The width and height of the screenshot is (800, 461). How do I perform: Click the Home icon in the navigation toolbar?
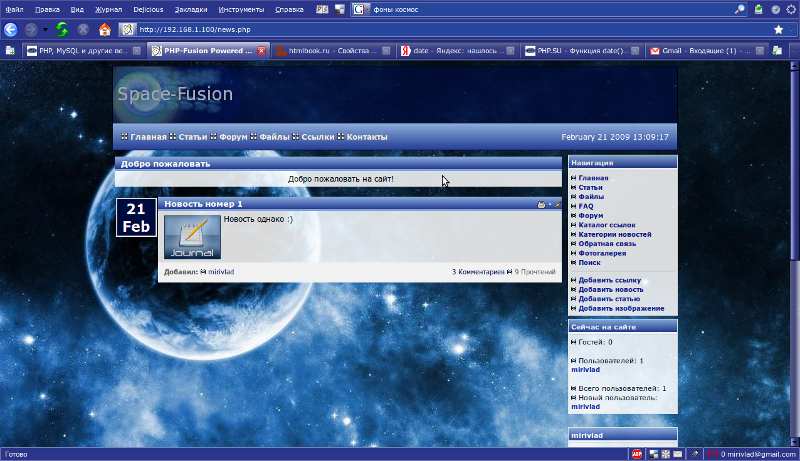(104, 29)
